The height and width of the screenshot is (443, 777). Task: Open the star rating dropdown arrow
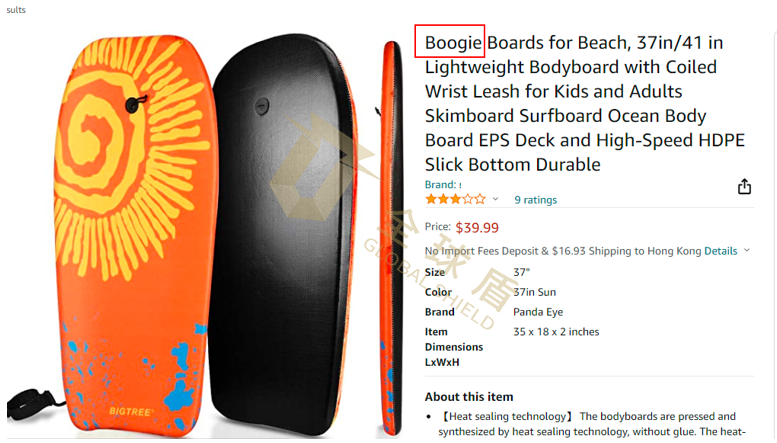pos(495,199)
